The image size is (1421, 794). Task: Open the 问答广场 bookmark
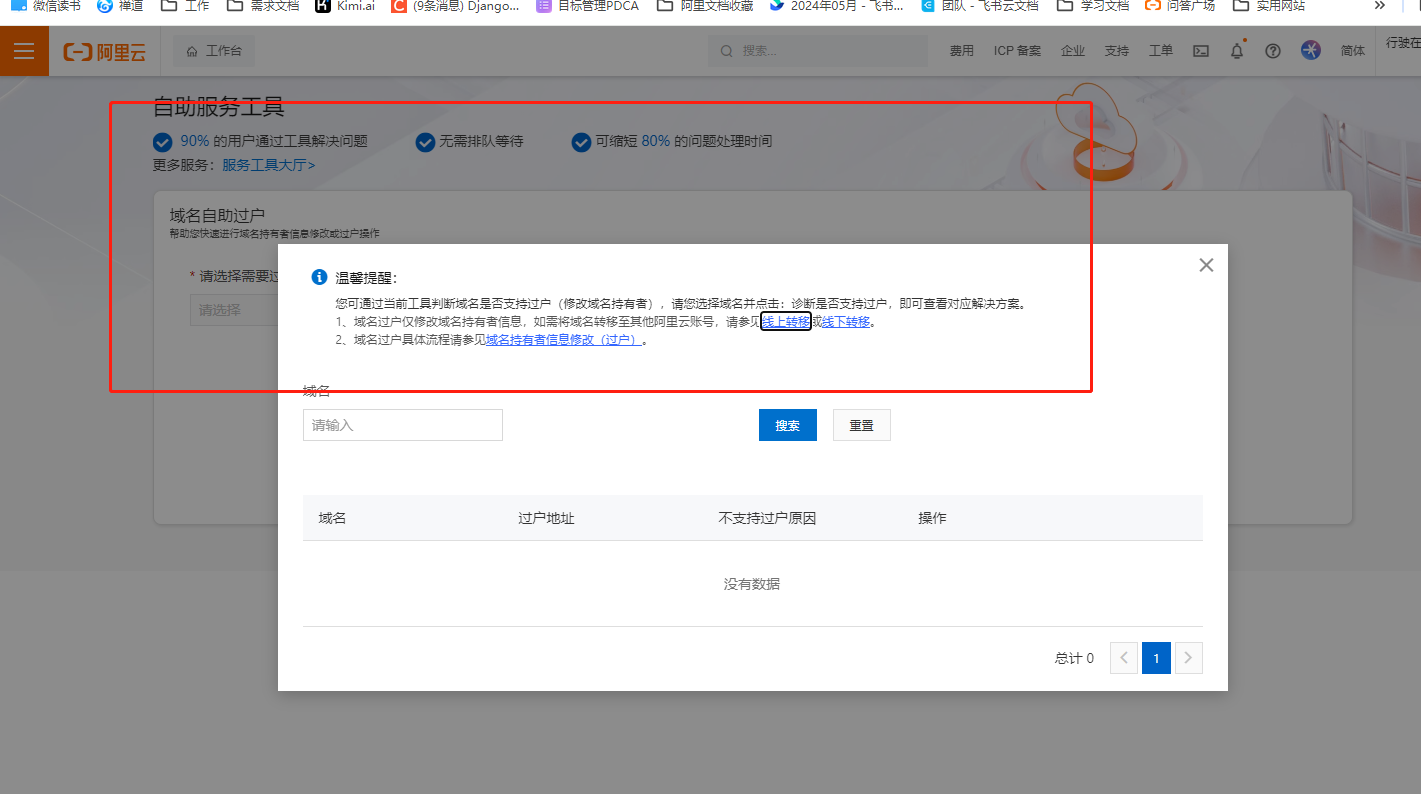(1180, 6)
